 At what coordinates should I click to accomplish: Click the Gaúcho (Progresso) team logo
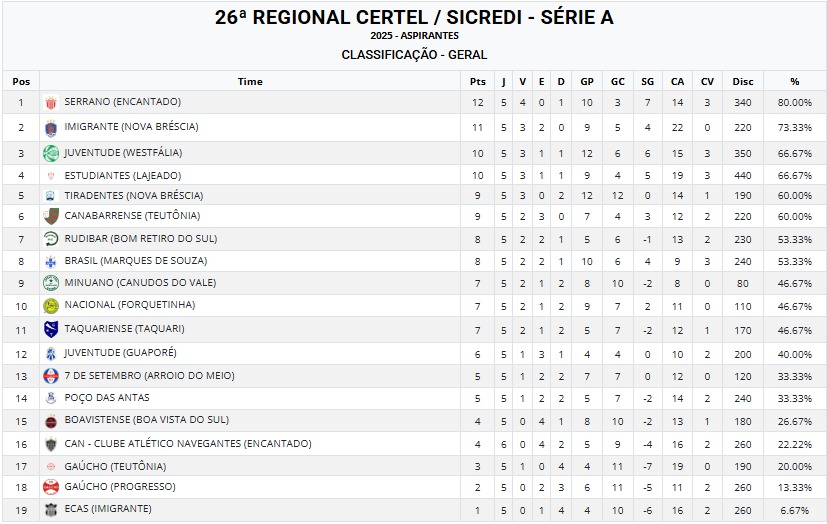[x=51, y=487]
